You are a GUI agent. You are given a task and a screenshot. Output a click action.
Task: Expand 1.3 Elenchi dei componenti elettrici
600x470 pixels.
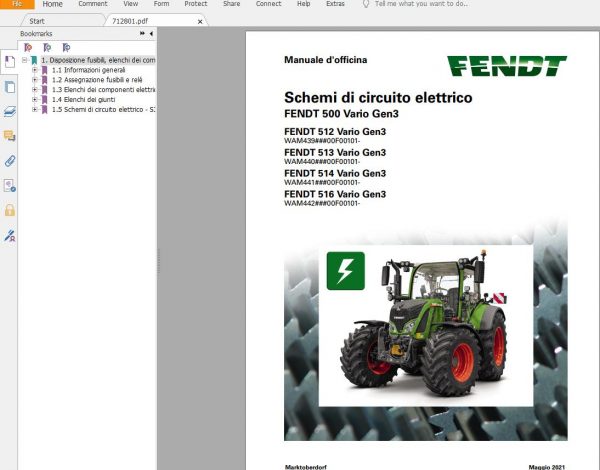click(35, 90)
